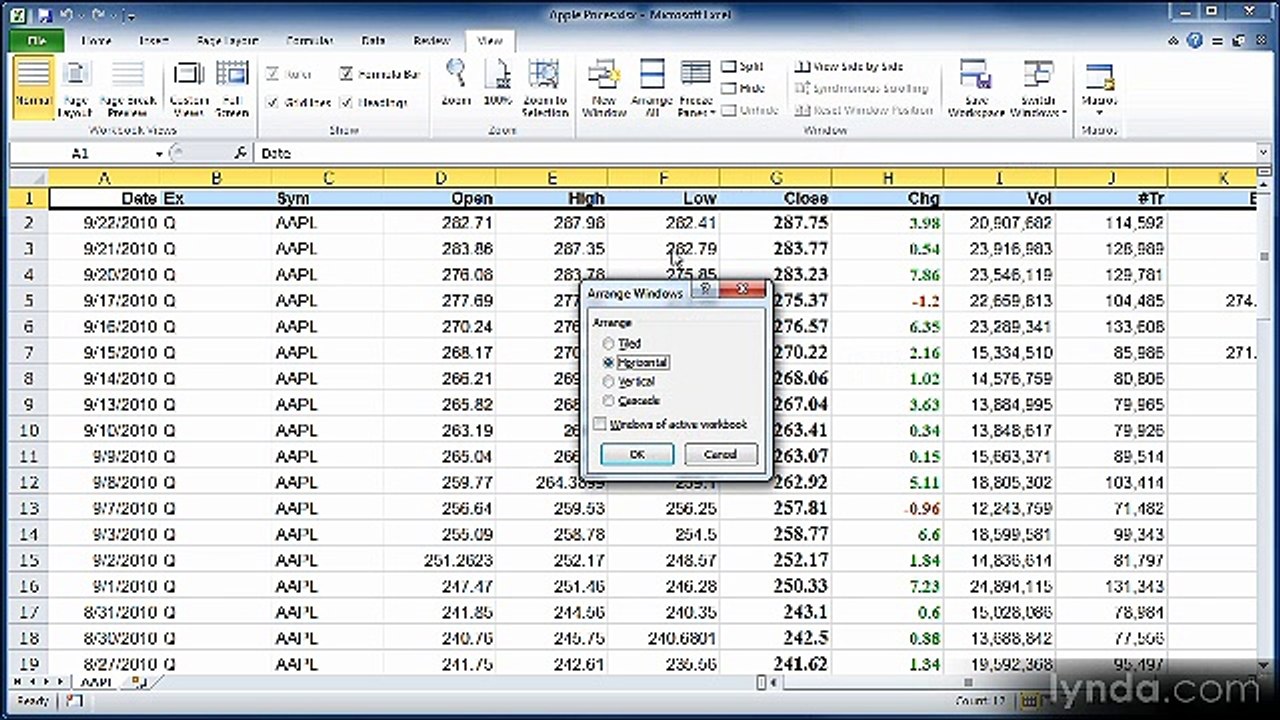Select row 5 header

(x=28, y=300)
